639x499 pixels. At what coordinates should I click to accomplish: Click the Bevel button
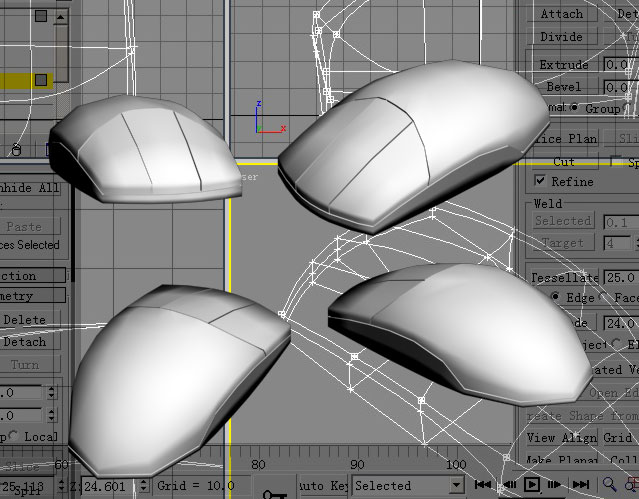click(x=563, y=87)
